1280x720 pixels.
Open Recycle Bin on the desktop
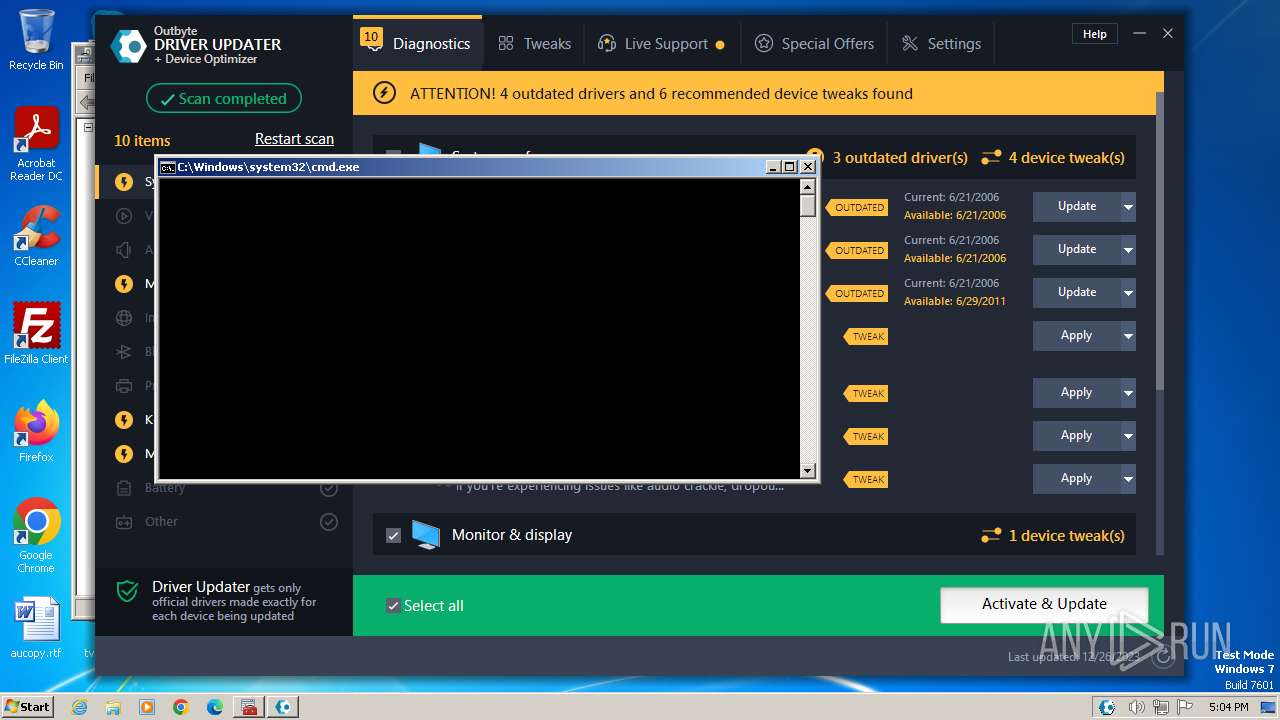coord(36,40)
